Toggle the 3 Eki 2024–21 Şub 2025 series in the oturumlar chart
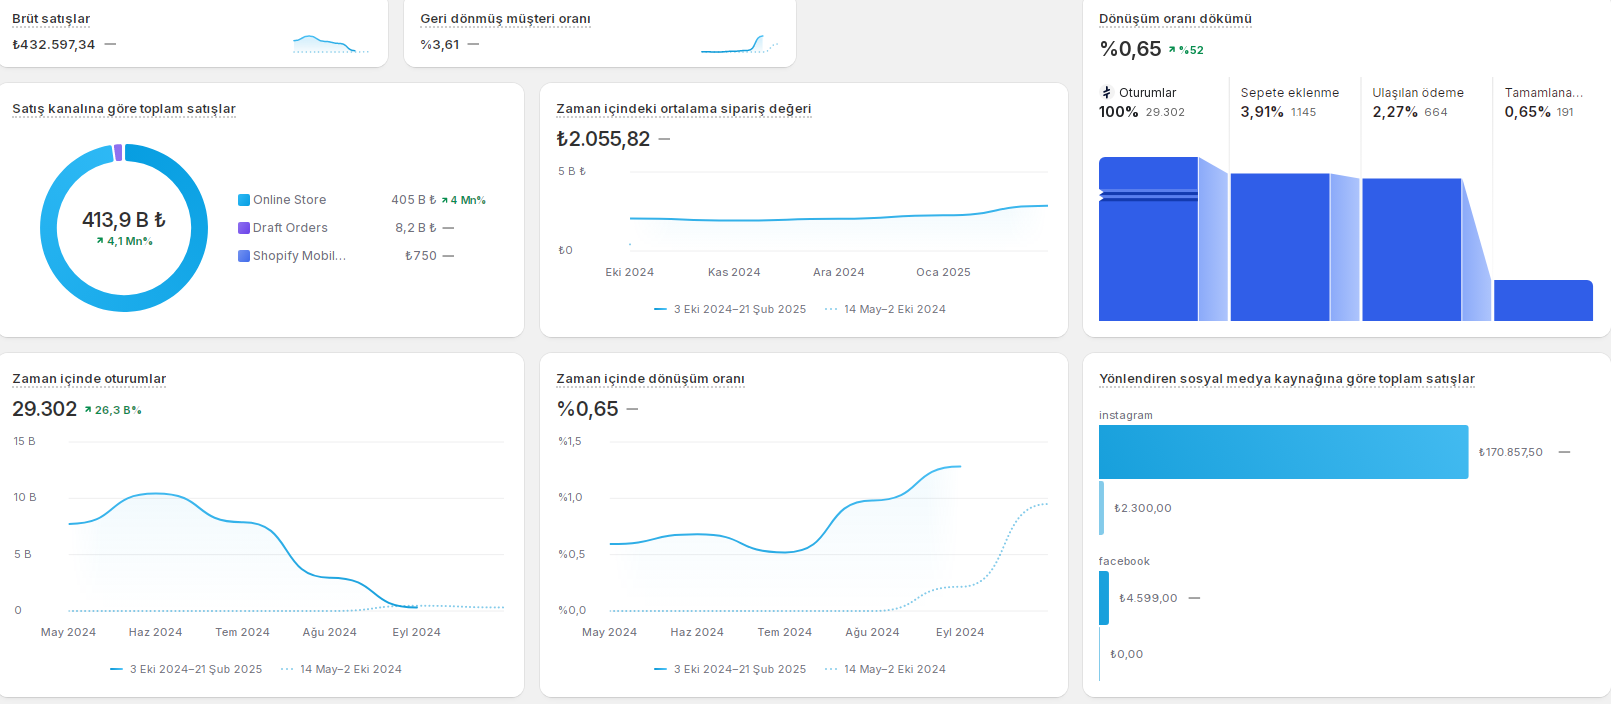The image size is (1611, 704). (x=186, y=669)
